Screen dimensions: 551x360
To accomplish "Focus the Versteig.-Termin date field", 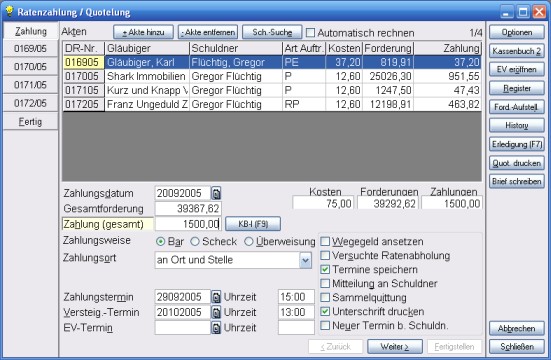I will point(182,312).
